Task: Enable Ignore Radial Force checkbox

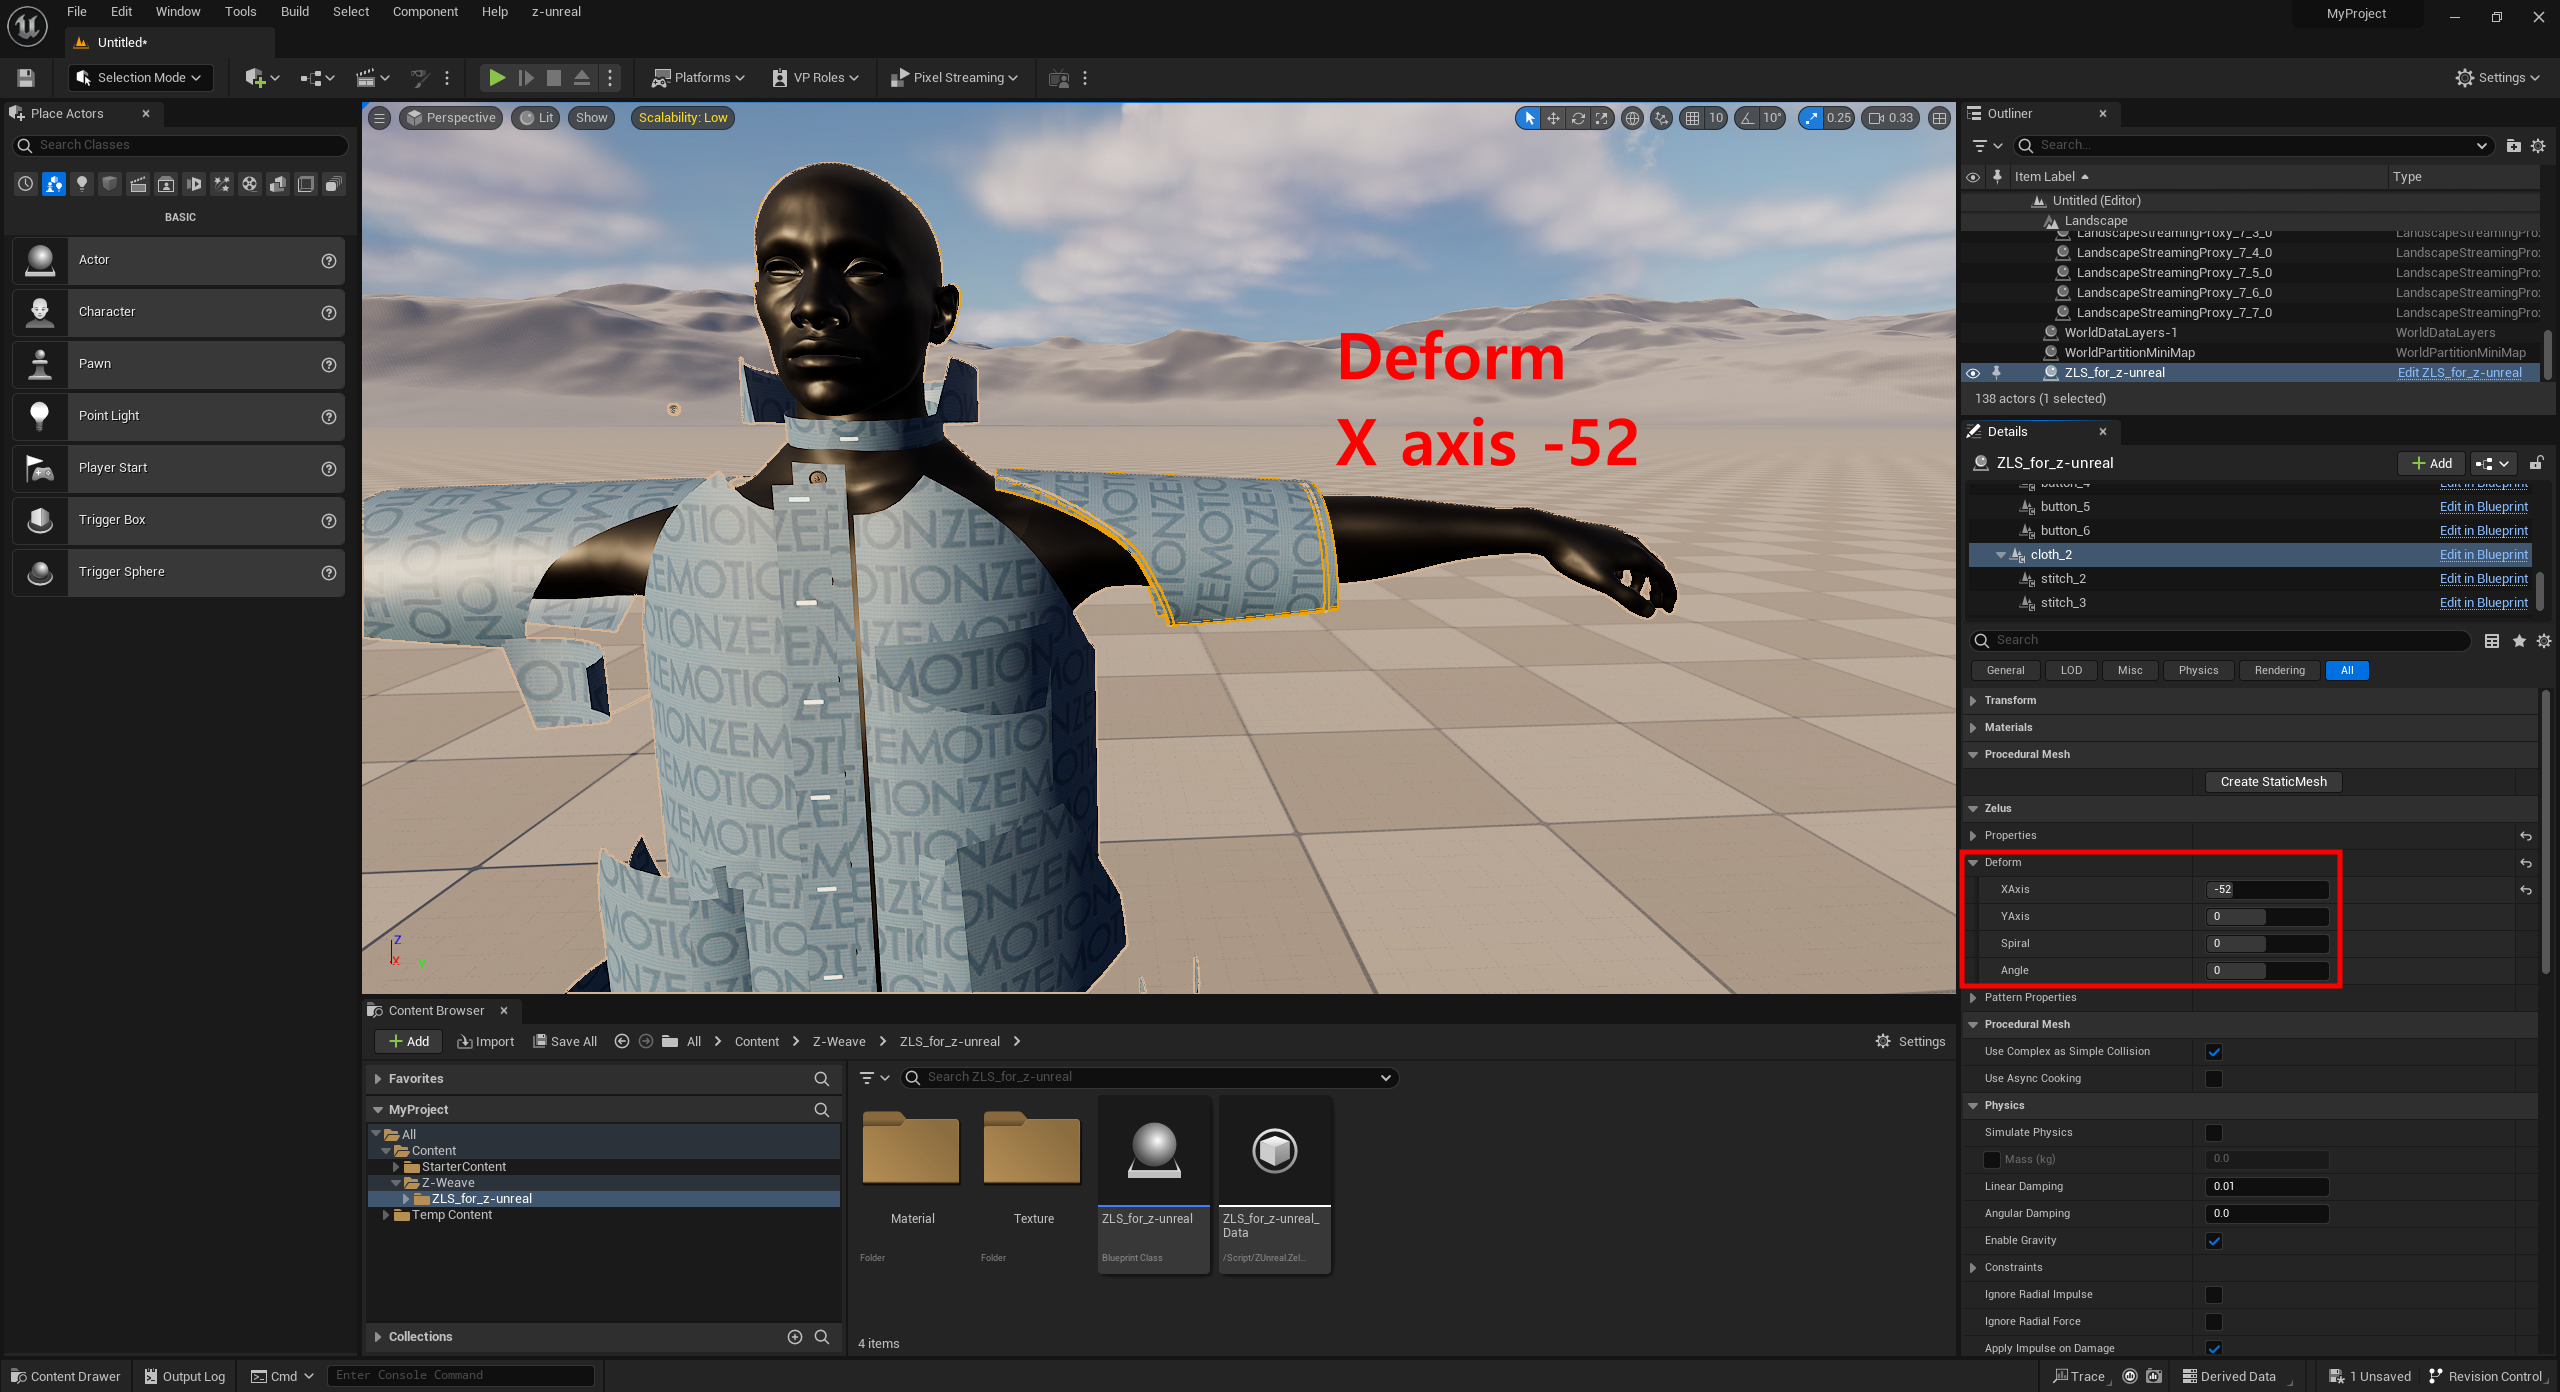Action: point(2214,1322)
